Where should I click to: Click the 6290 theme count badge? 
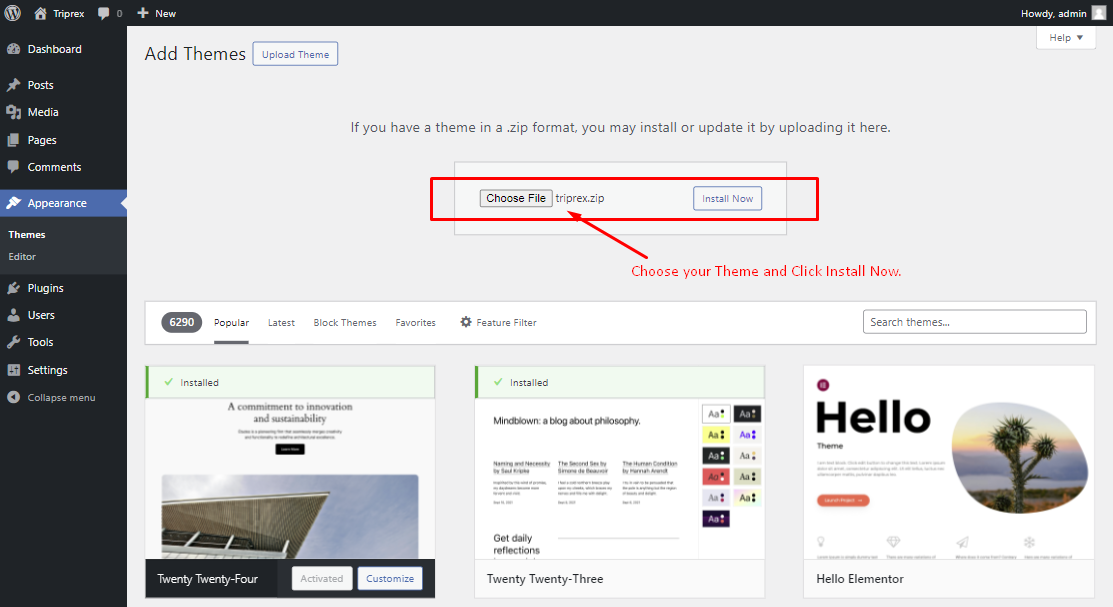click(182, 322)
